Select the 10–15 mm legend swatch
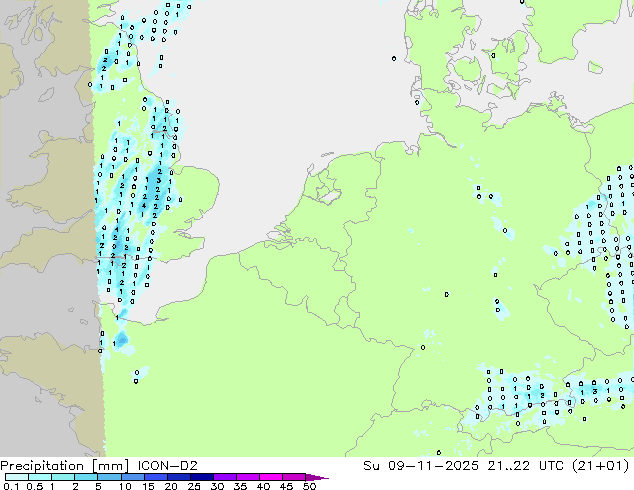 coord(132,477)
